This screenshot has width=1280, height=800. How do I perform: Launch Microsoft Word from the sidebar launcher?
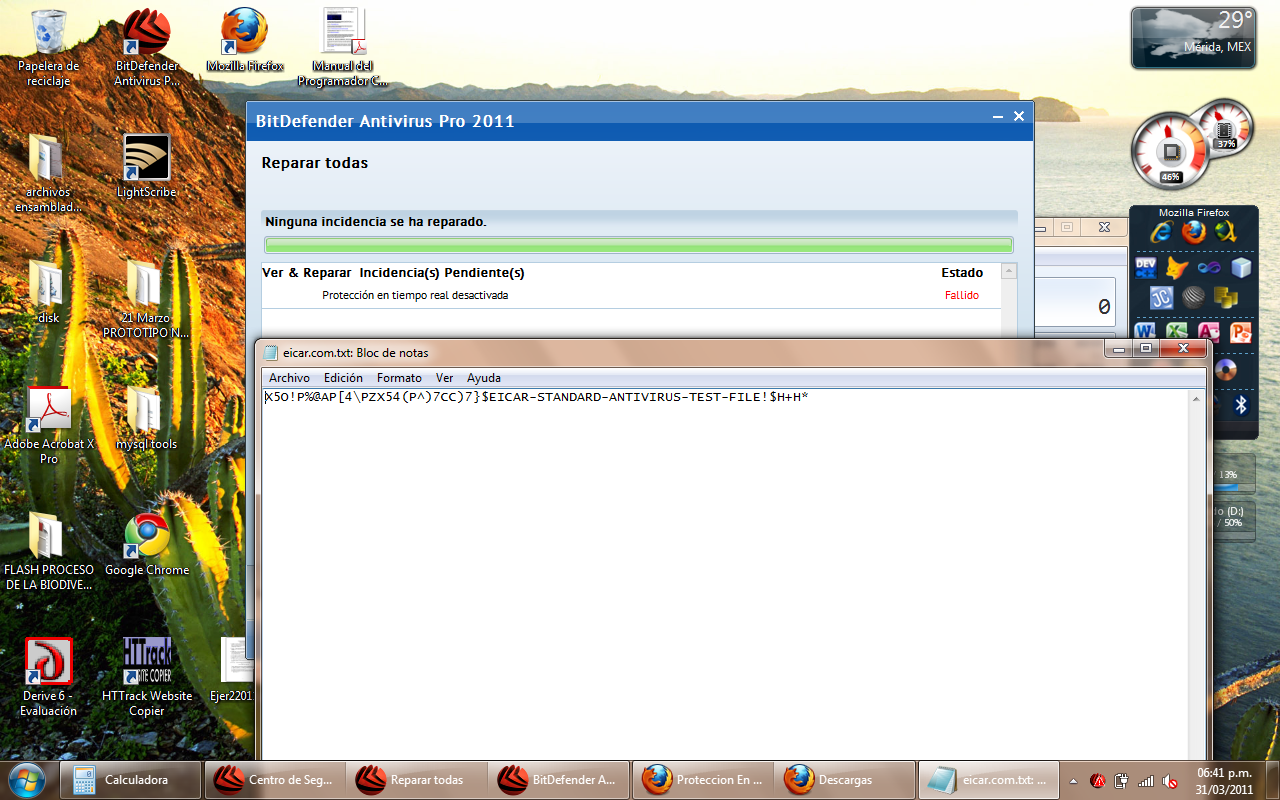pos(1146,331)
